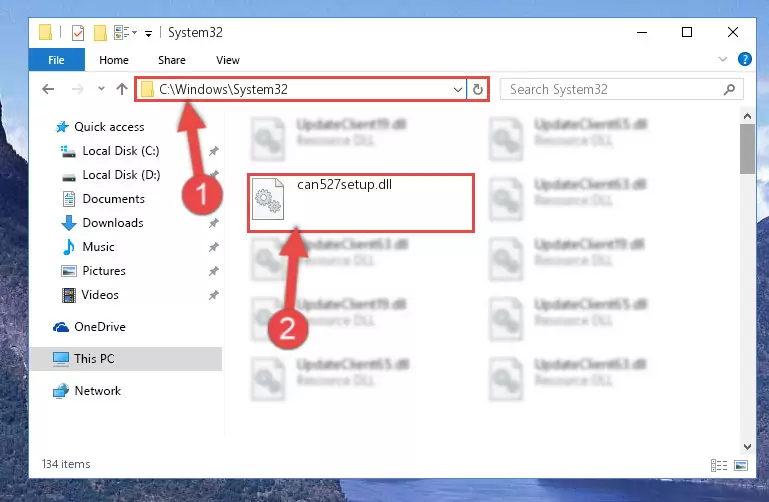
Task: Open Videos in the sidebar
Action: pyautogui.click(x=100, y=295)
